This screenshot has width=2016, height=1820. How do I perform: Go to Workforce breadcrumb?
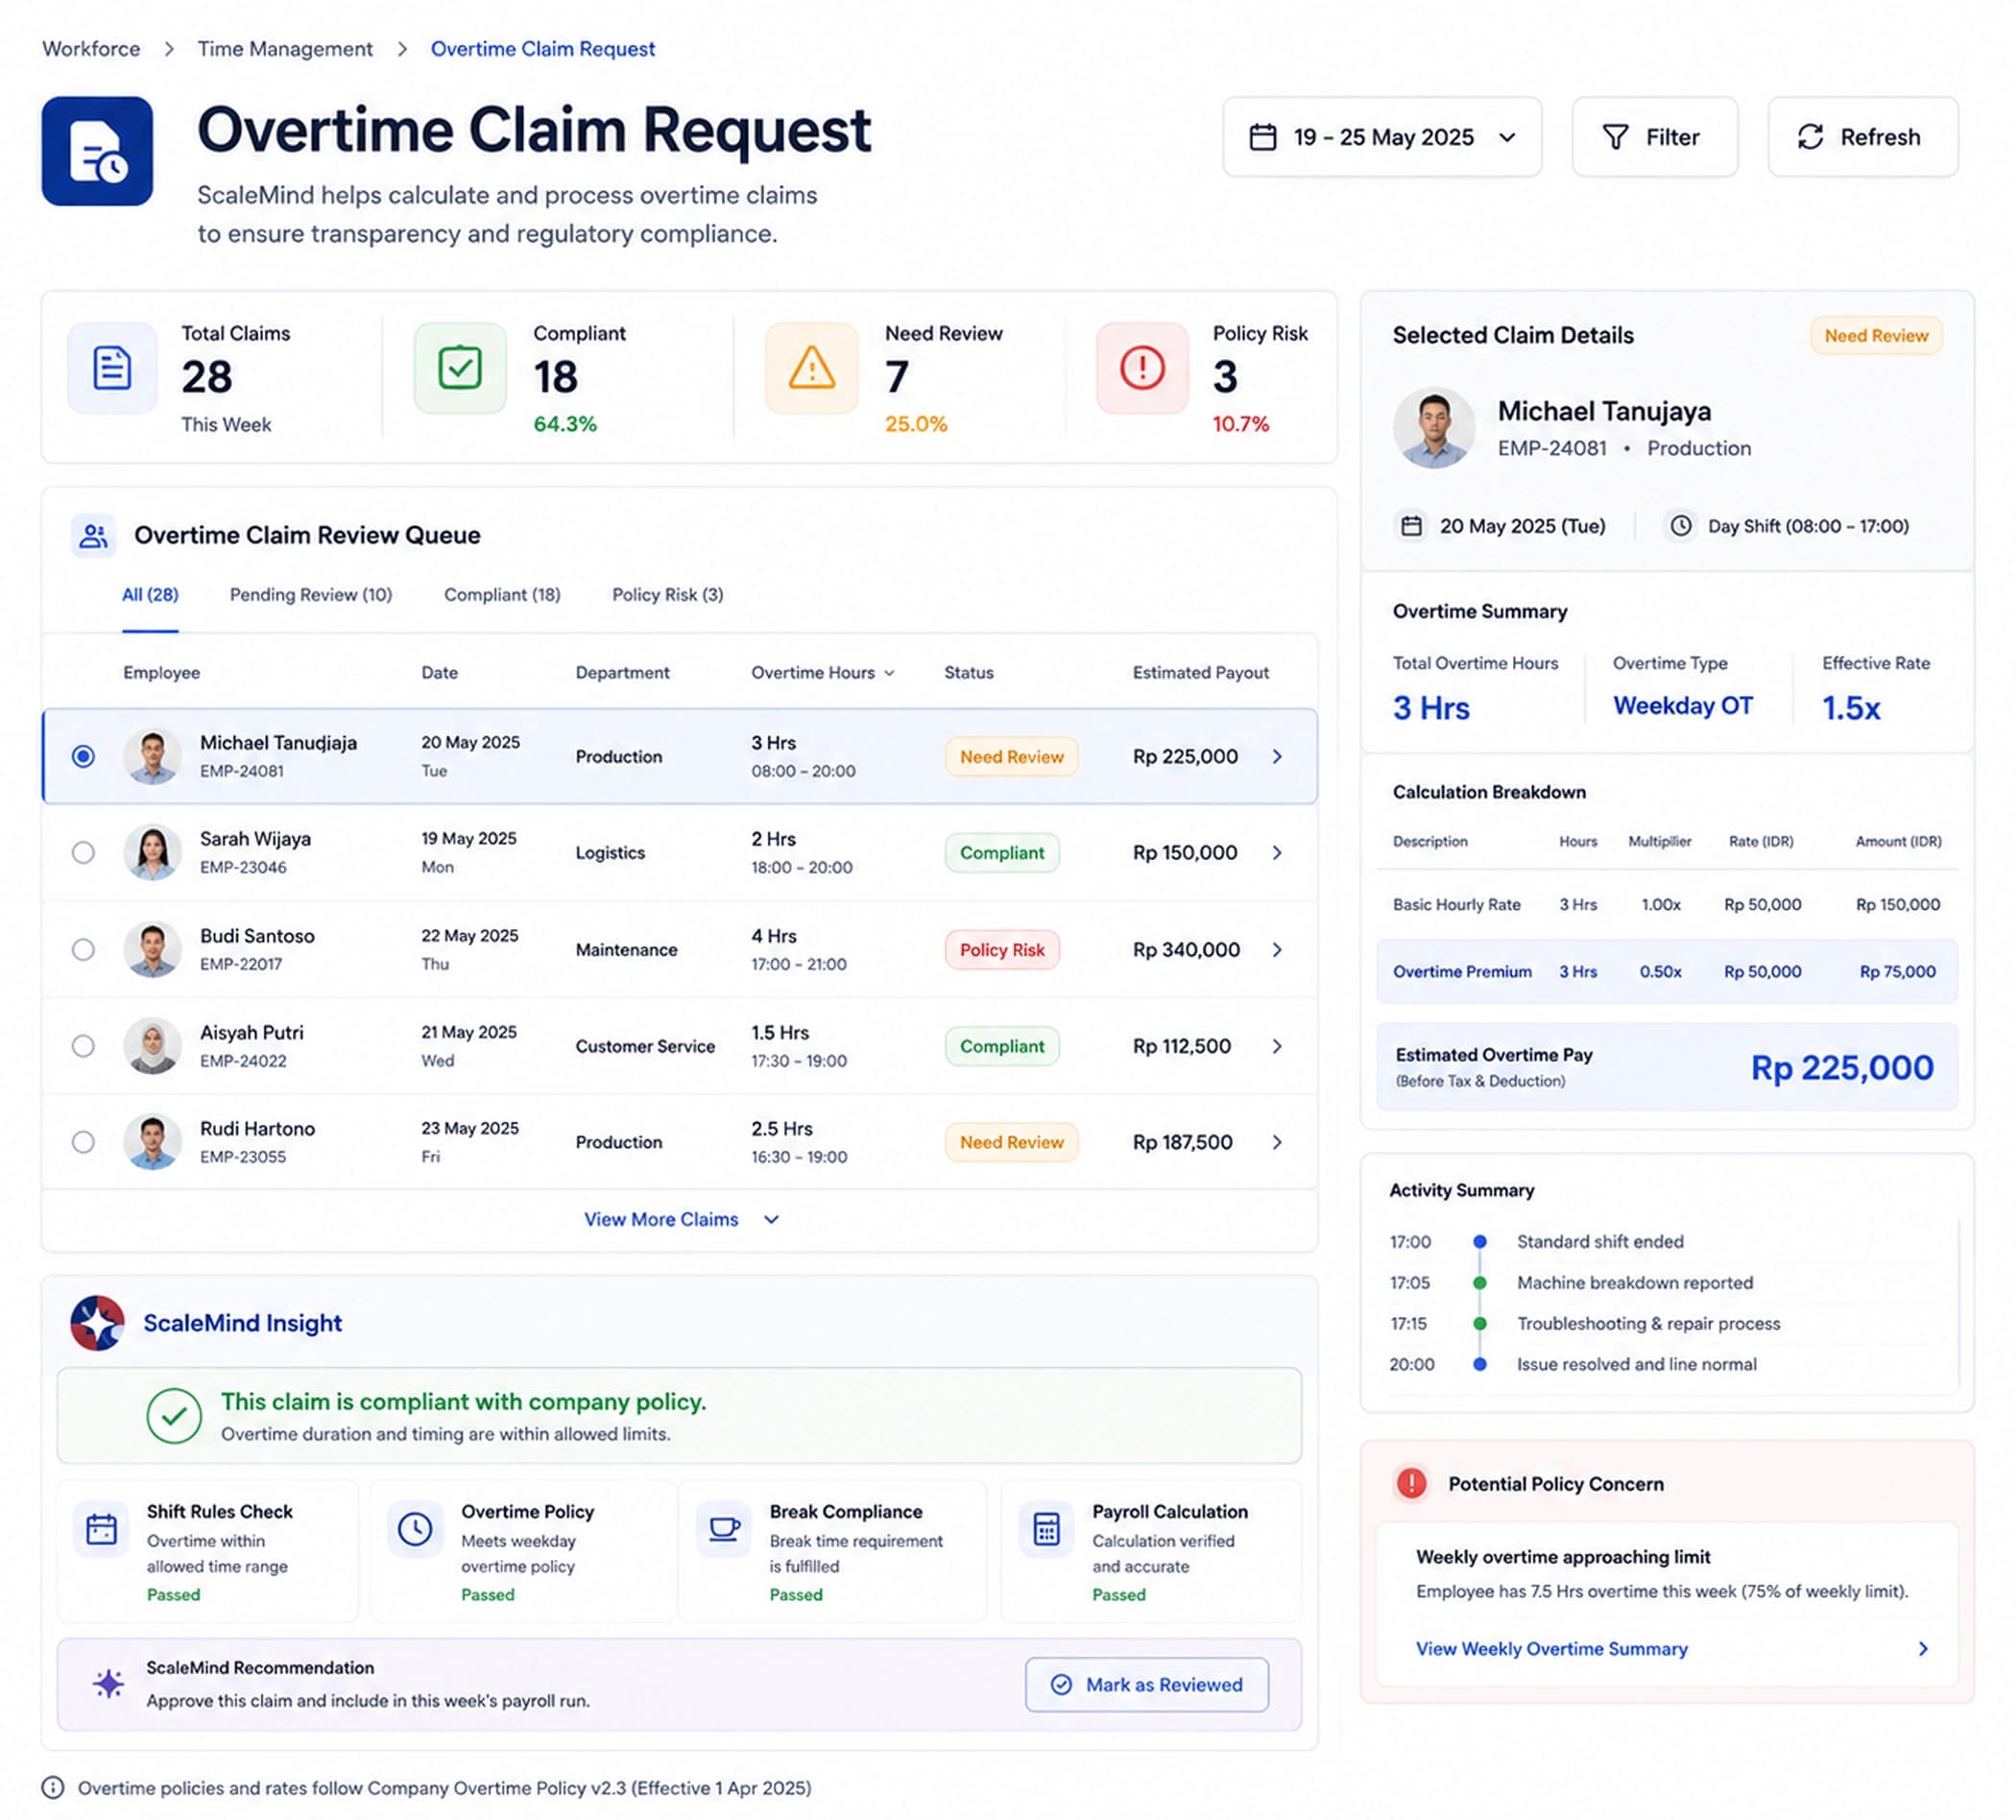pos(91,49)
